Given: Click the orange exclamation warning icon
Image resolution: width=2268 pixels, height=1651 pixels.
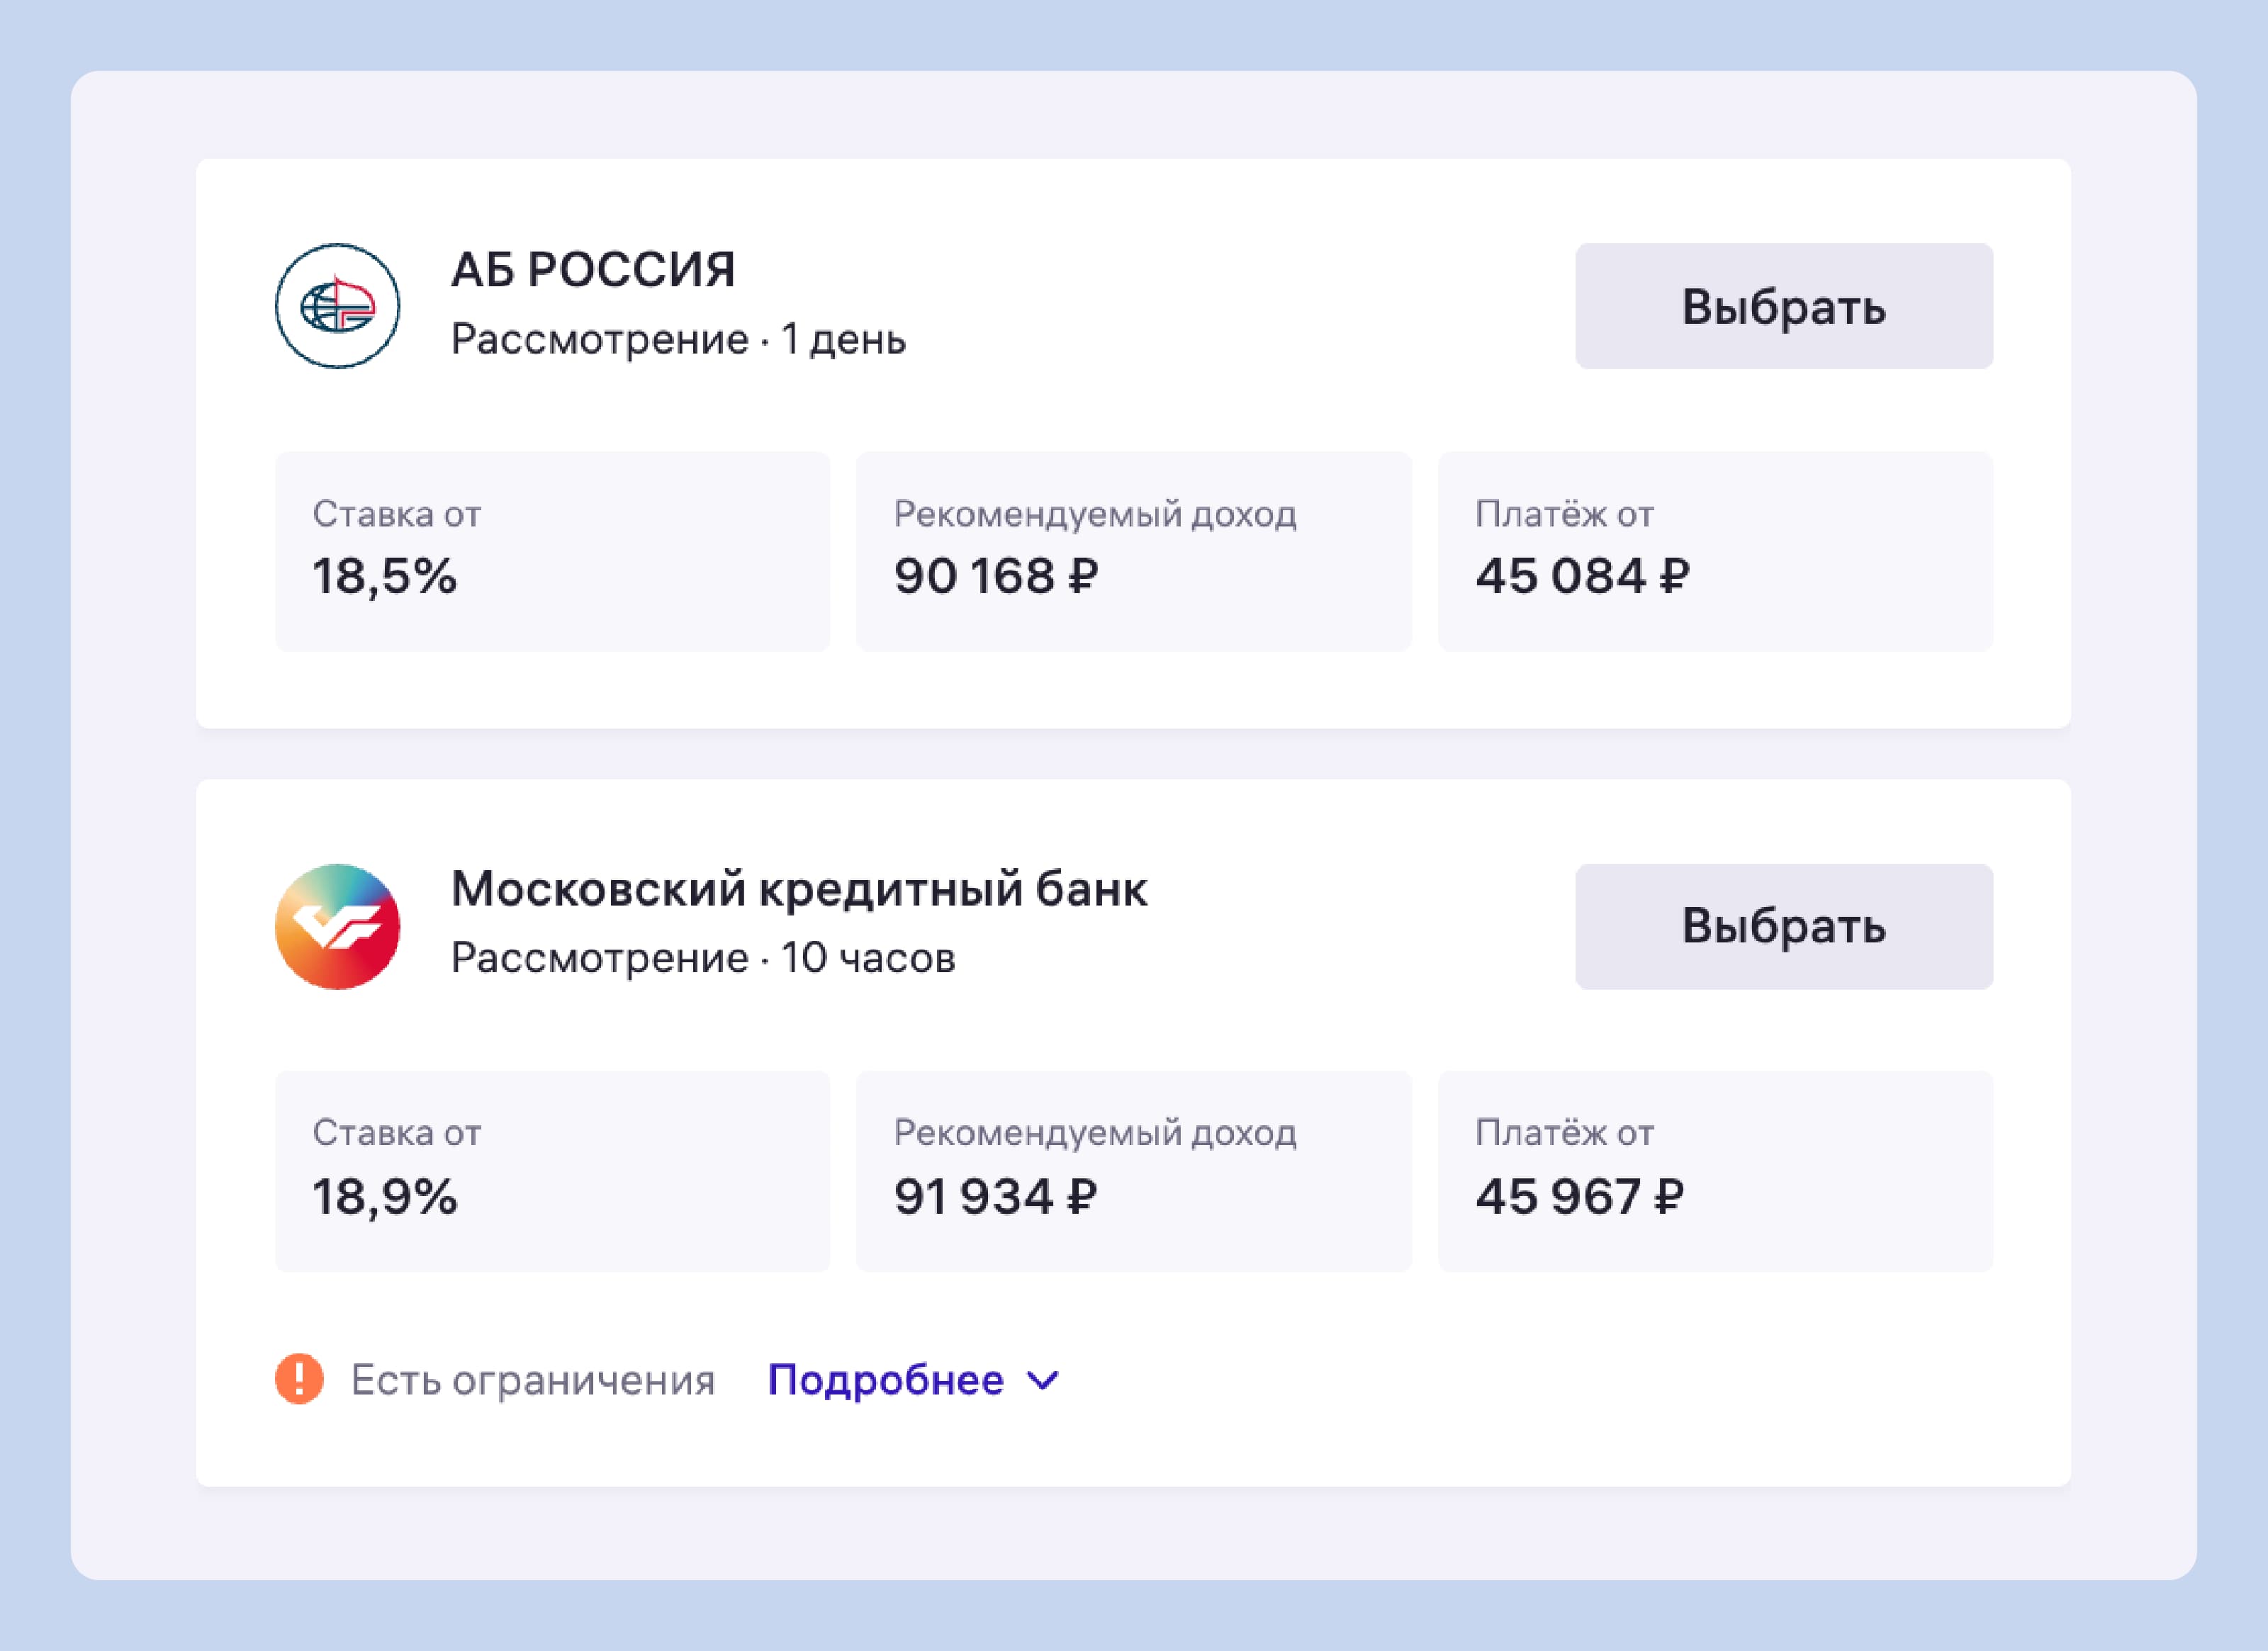Looking at the screenshot, I should [299, 1379].
